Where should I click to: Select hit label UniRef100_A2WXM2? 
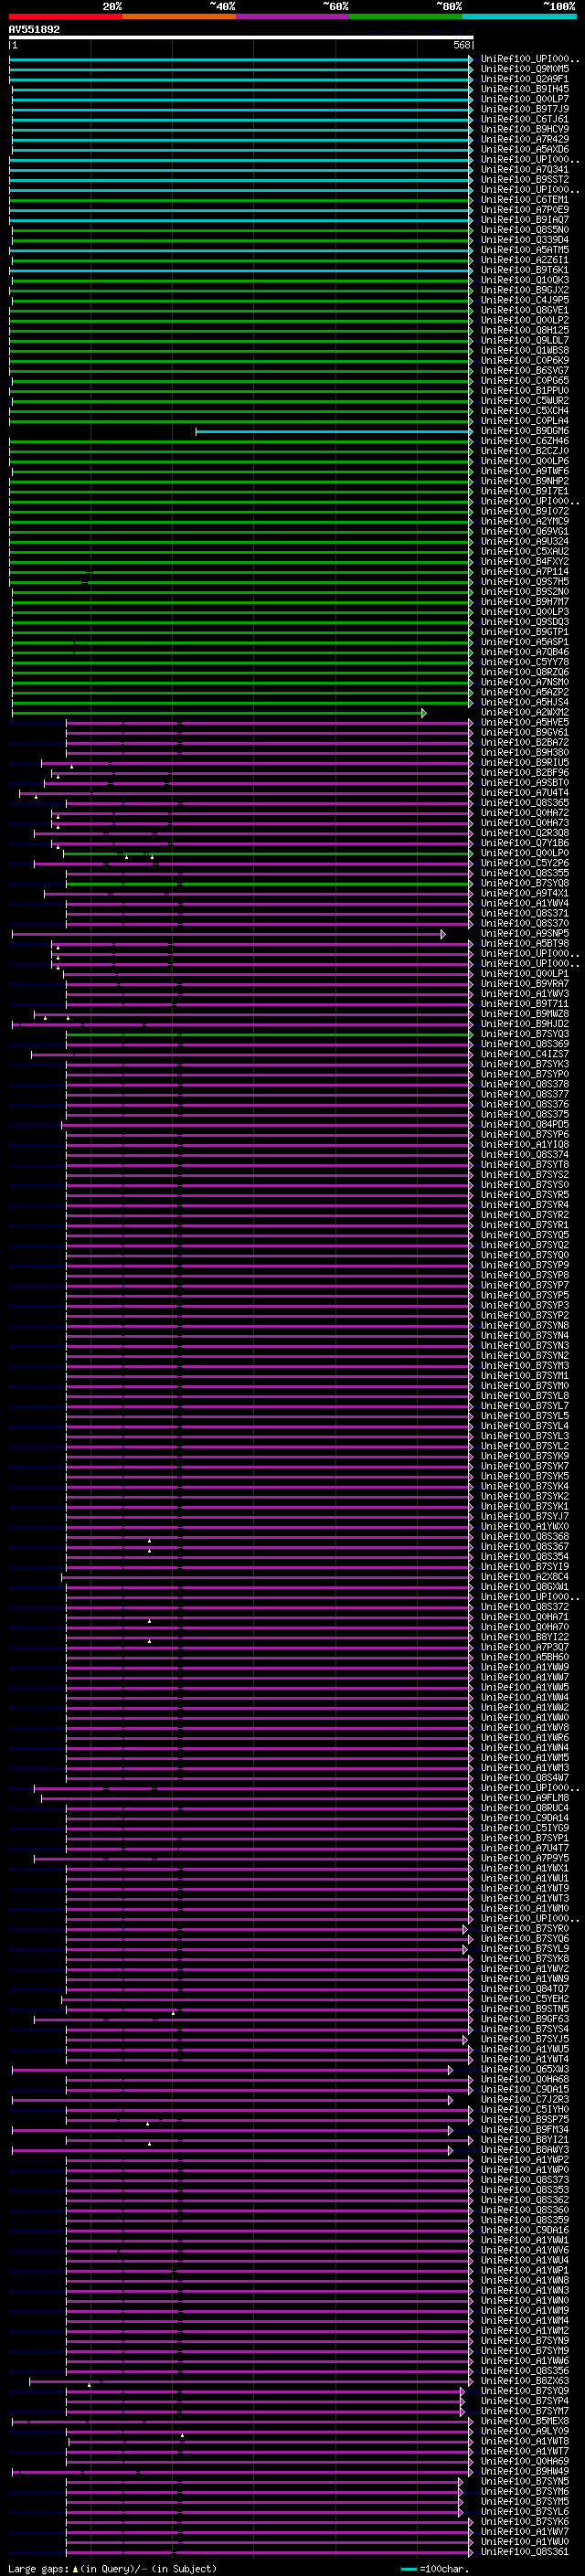pos(525,712)
